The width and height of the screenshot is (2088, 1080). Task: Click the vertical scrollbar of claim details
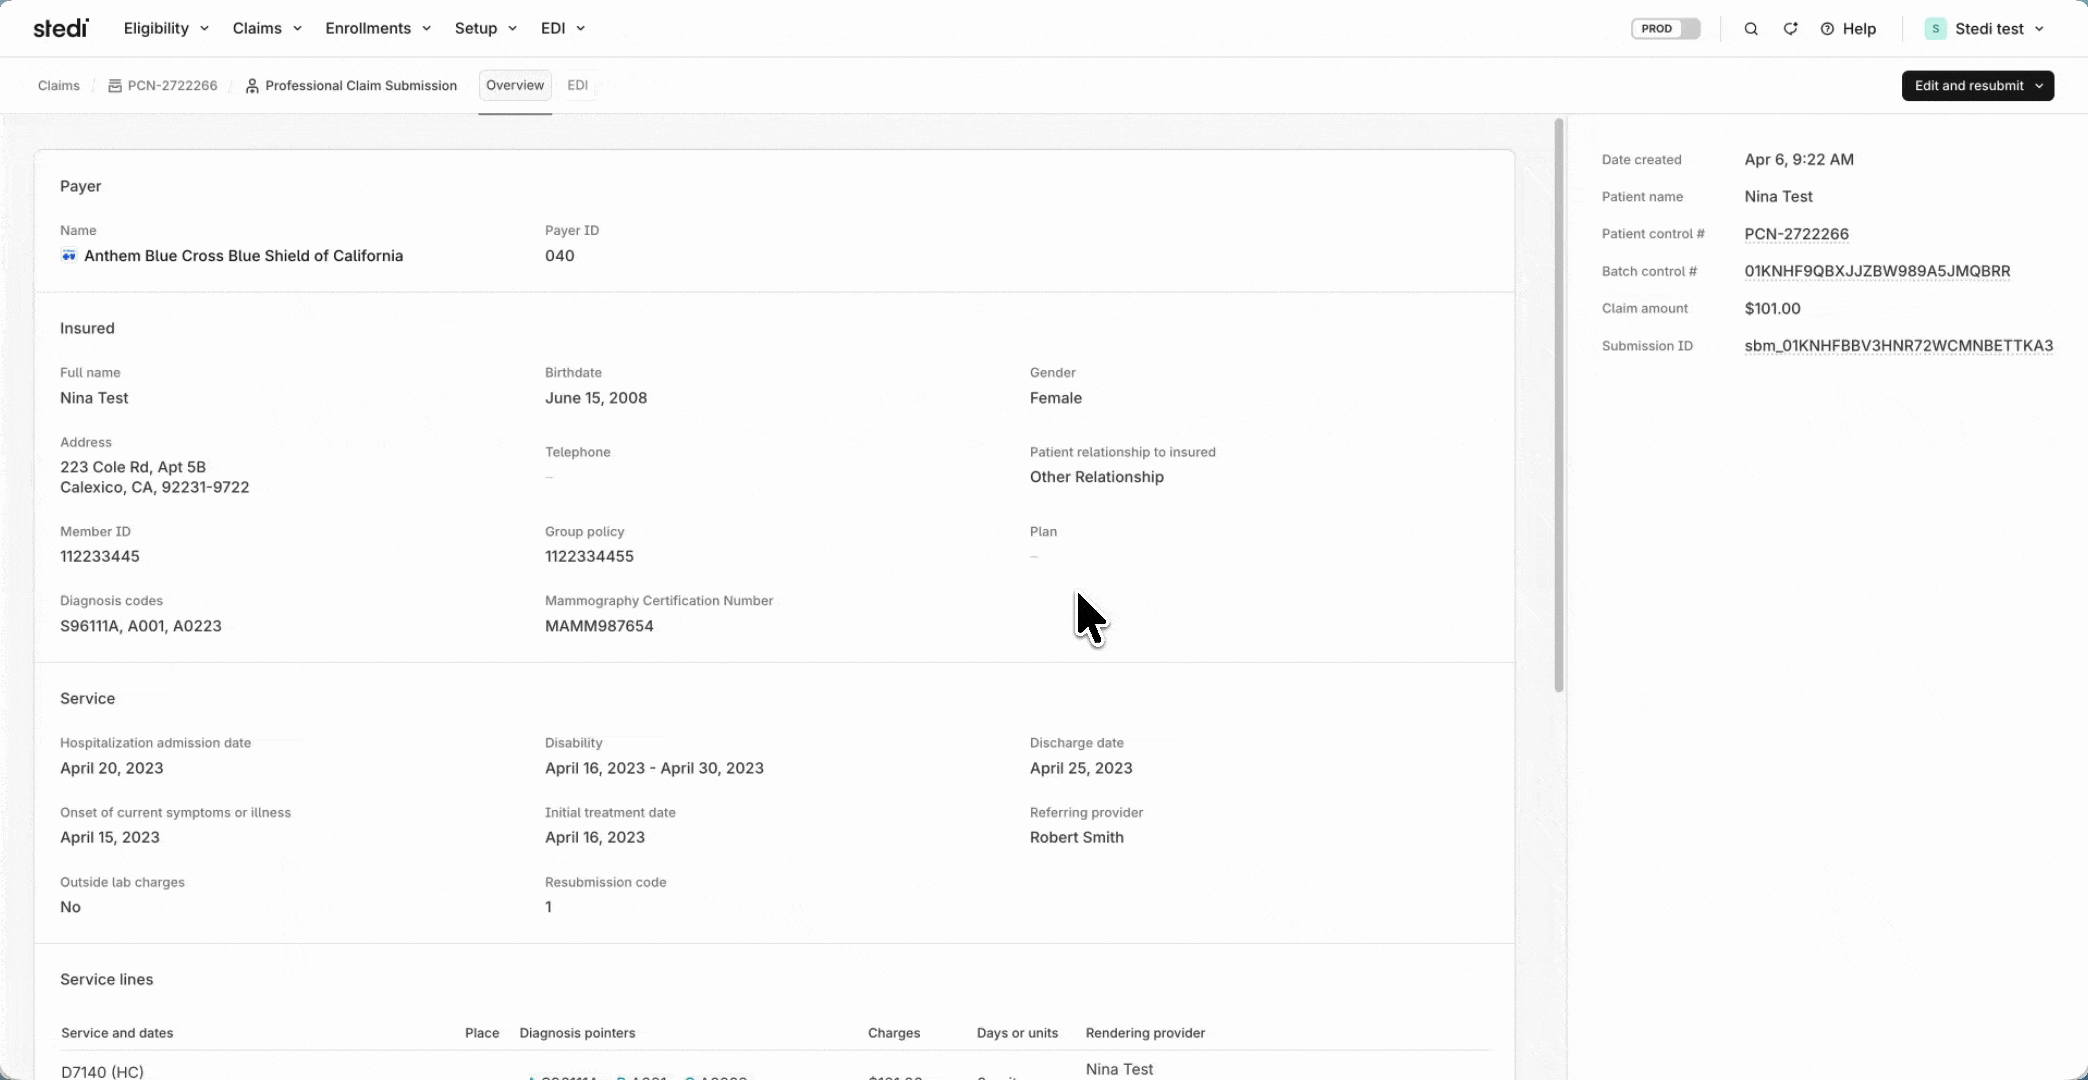pyautogui.click(x=1558, y=405)
